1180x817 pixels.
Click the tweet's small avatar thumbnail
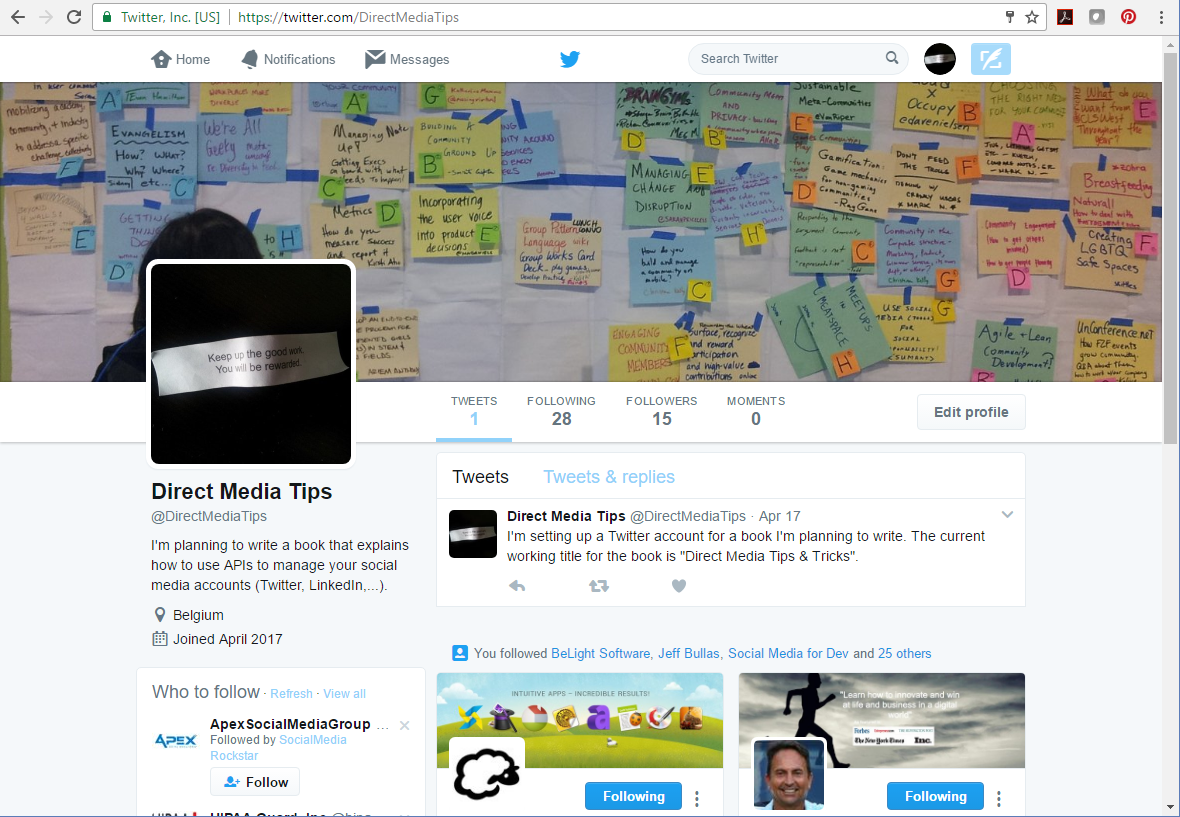coord(473,534)
